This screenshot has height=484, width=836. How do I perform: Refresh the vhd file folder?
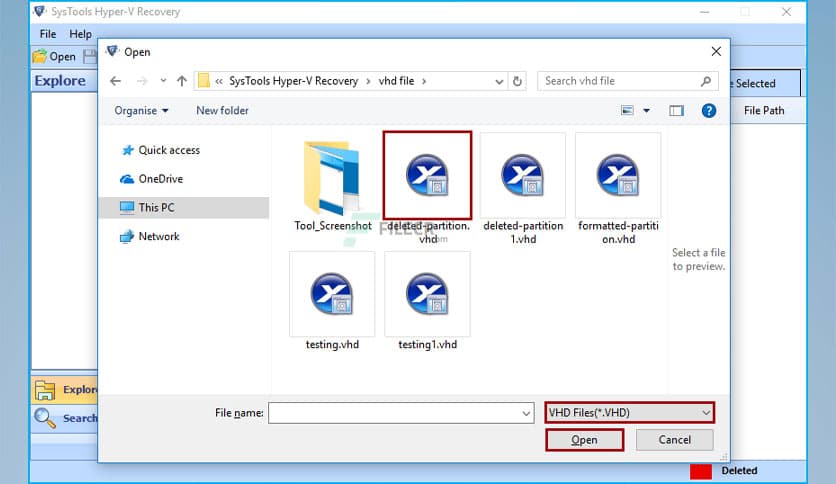517,82
